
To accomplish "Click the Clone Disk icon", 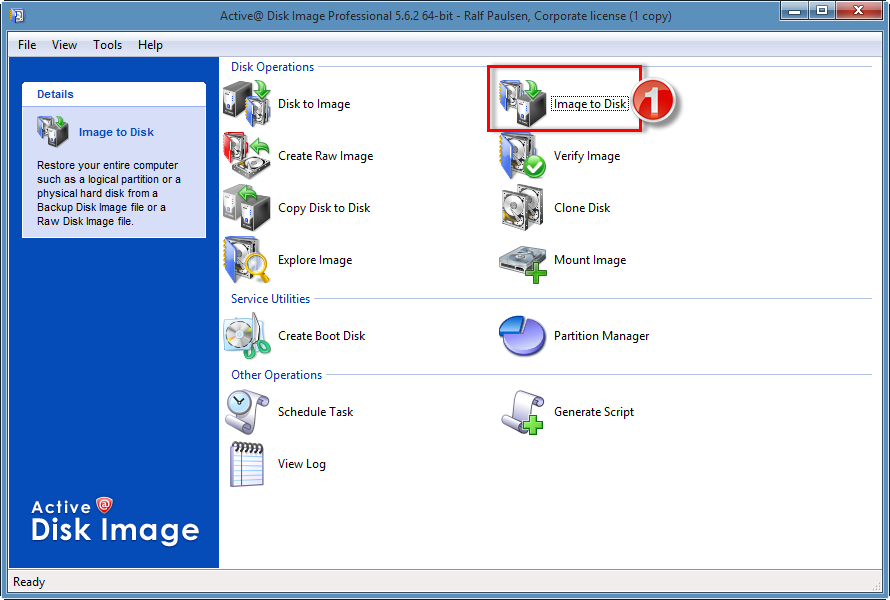I will 522,208.
